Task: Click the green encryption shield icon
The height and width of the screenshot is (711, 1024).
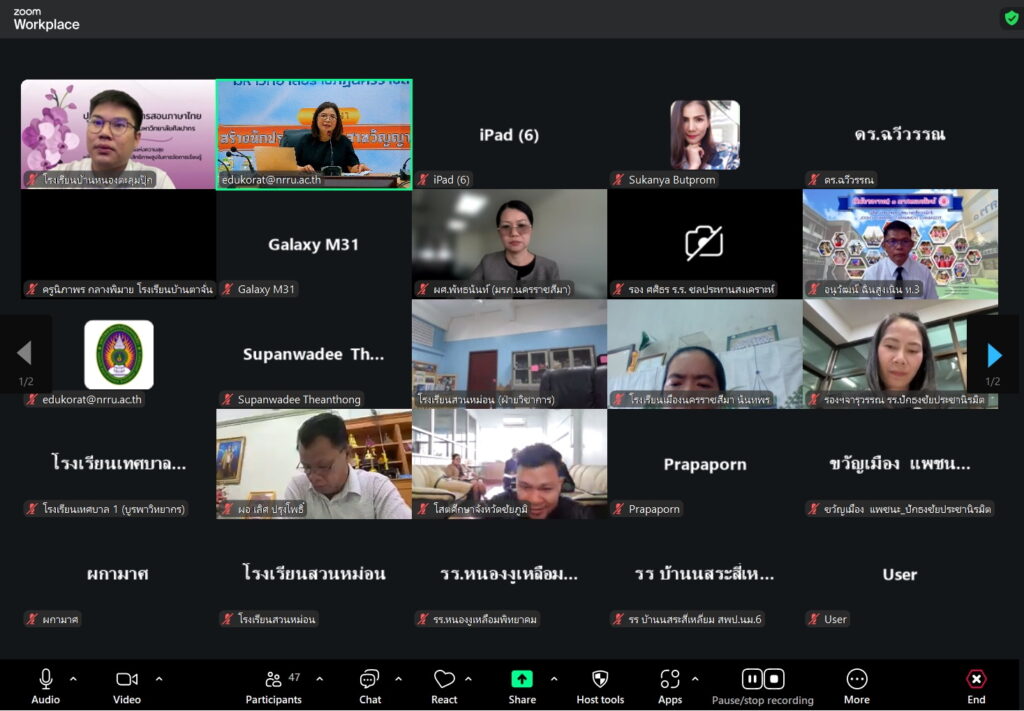Action: [1011, 17]
